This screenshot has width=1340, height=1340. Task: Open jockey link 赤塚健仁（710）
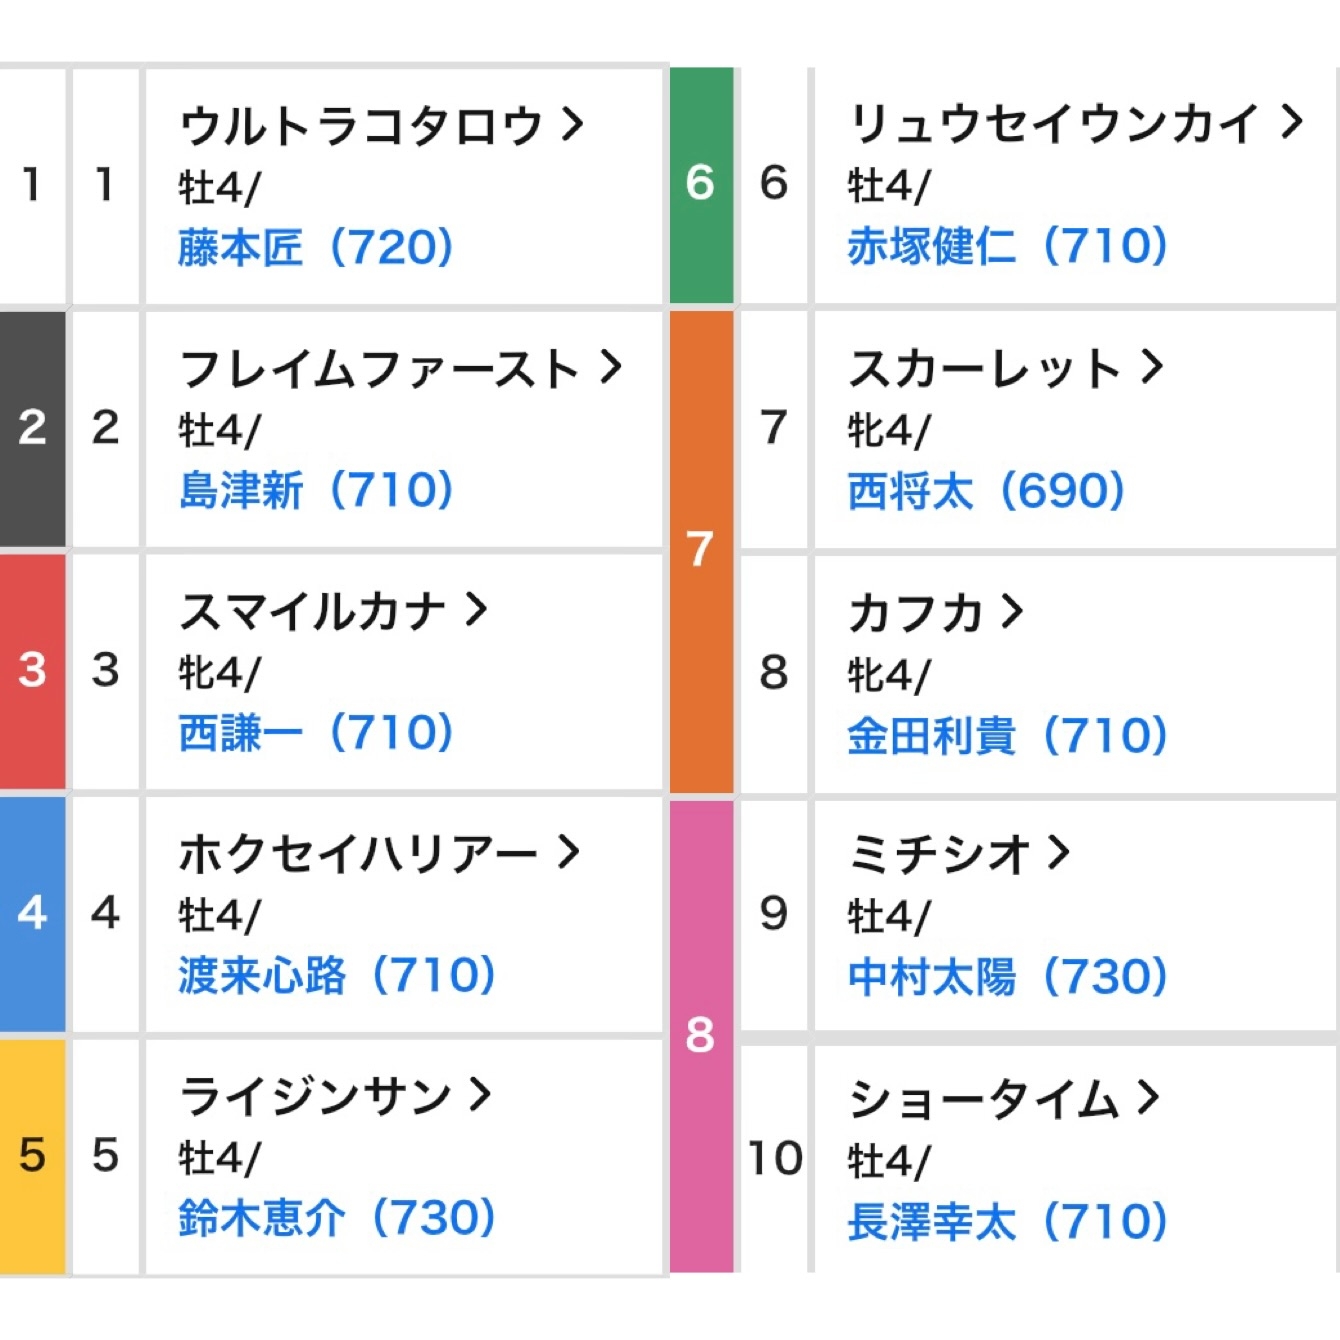(1007, 246)
